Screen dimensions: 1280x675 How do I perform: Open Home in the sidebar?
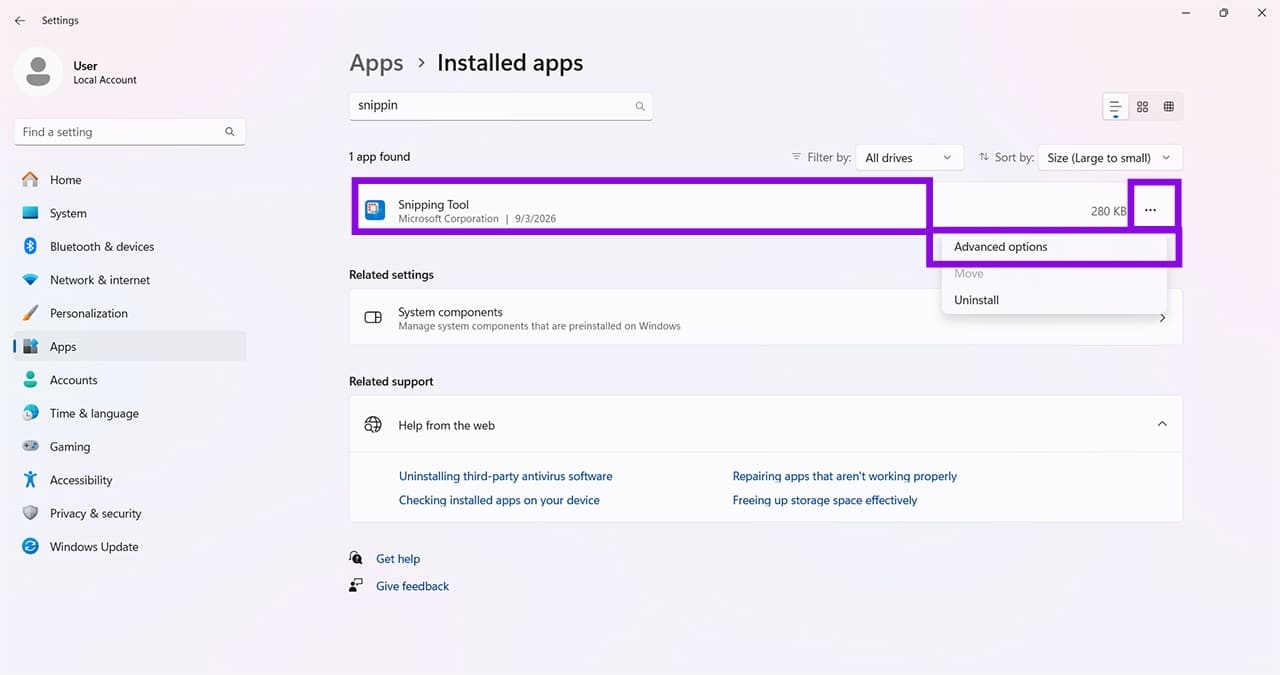point(130,180)
